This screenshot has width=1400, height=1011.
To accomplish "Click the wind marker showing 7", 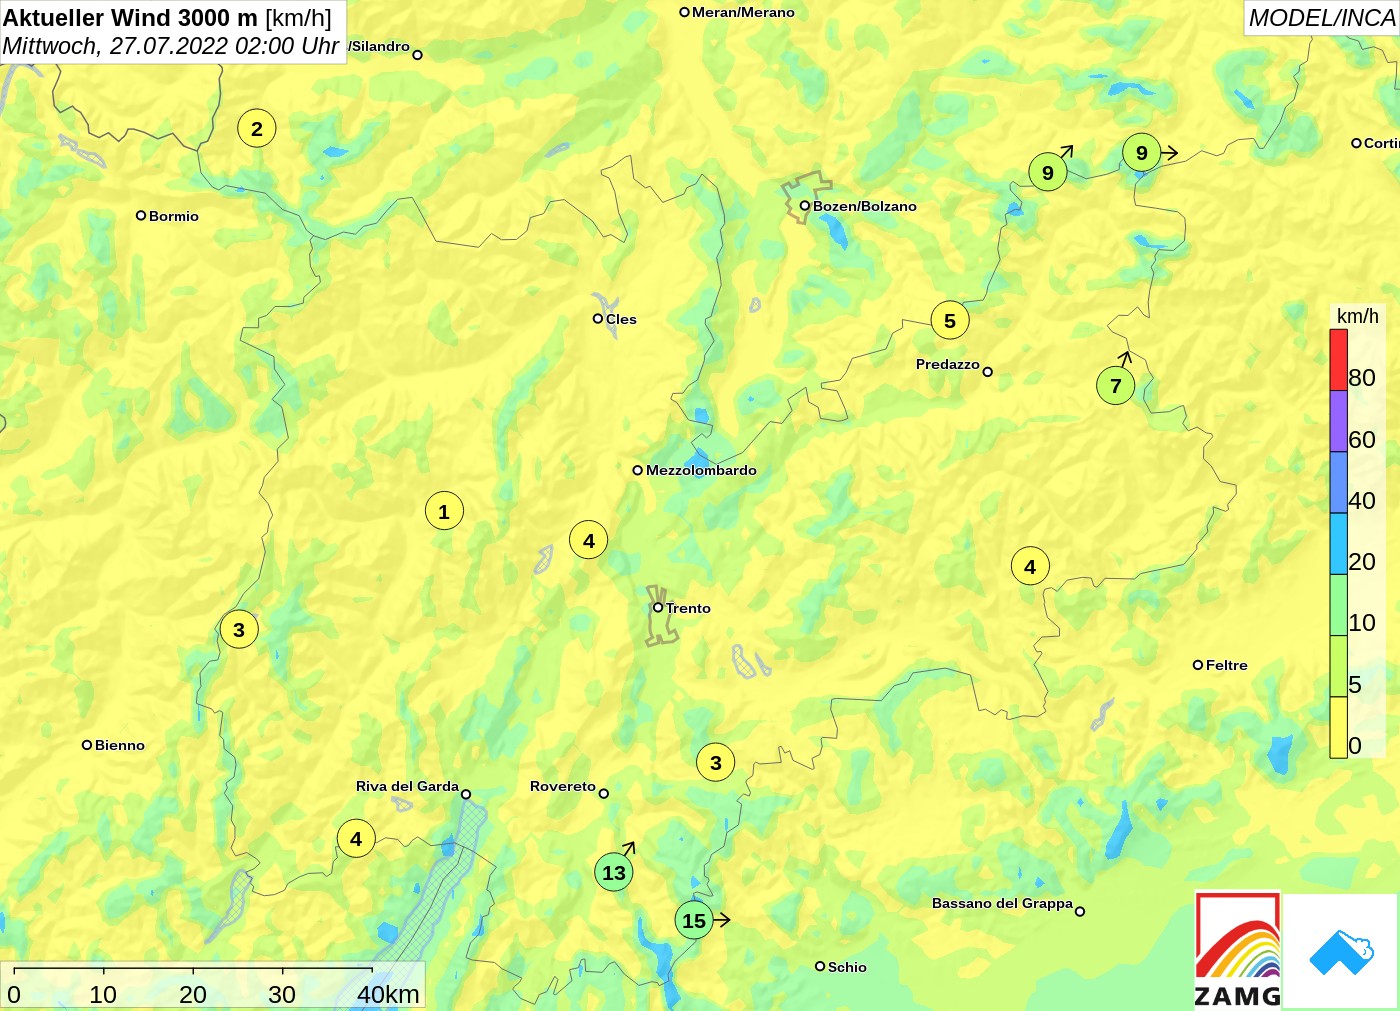I will pyautogui.click(x=1116, y=385).
